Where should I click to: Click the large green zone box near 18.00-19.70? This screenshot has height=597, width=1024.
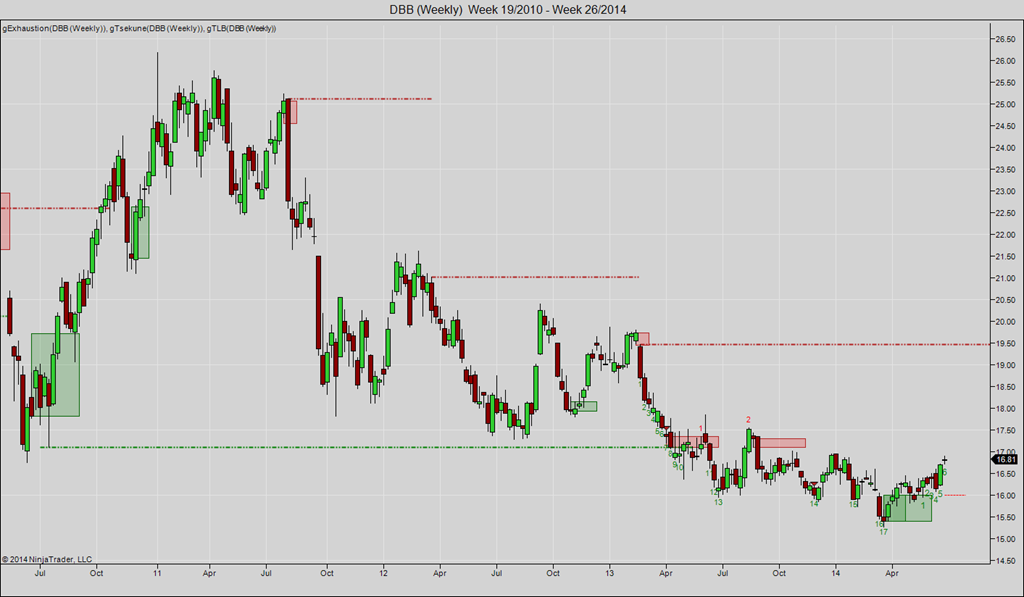click(56, 375)
